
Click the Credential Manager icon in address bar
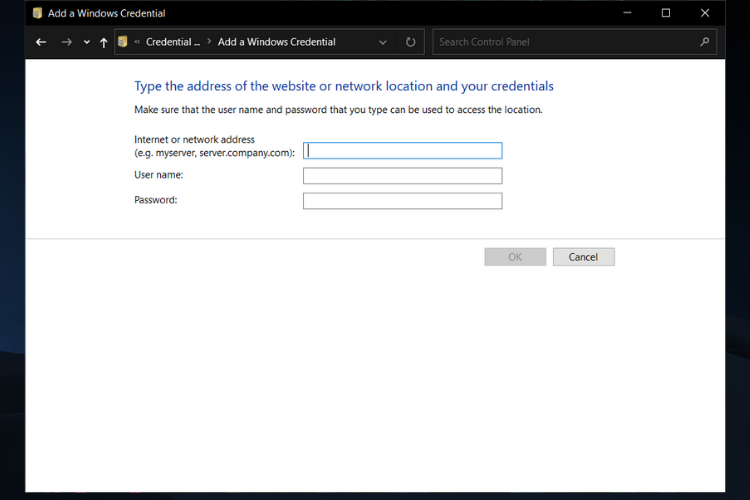pos(122,42)
